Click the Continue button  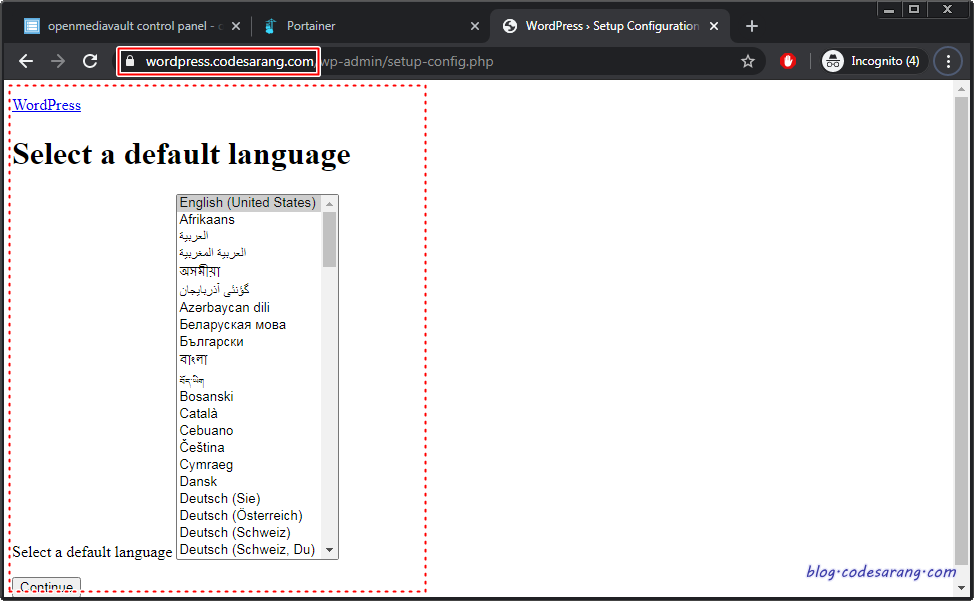point(47,587)
